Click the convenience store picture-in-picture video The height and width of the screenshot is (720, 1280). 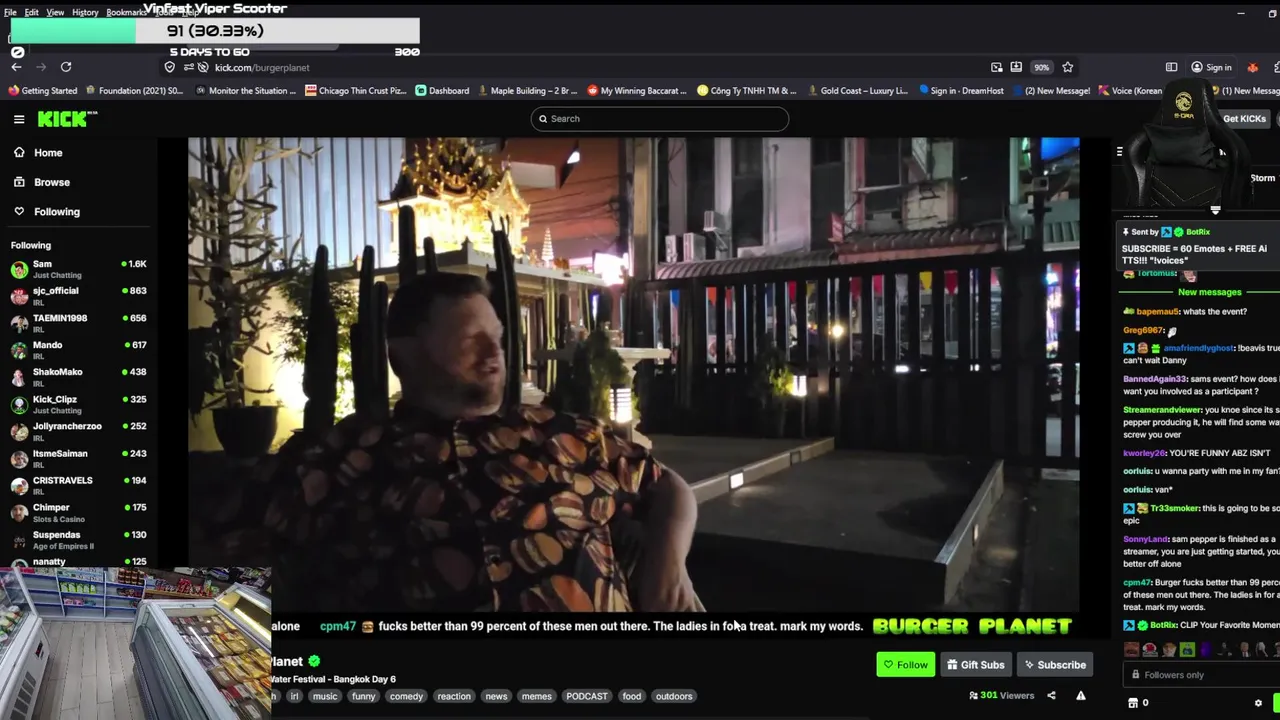tap(135, 643)
